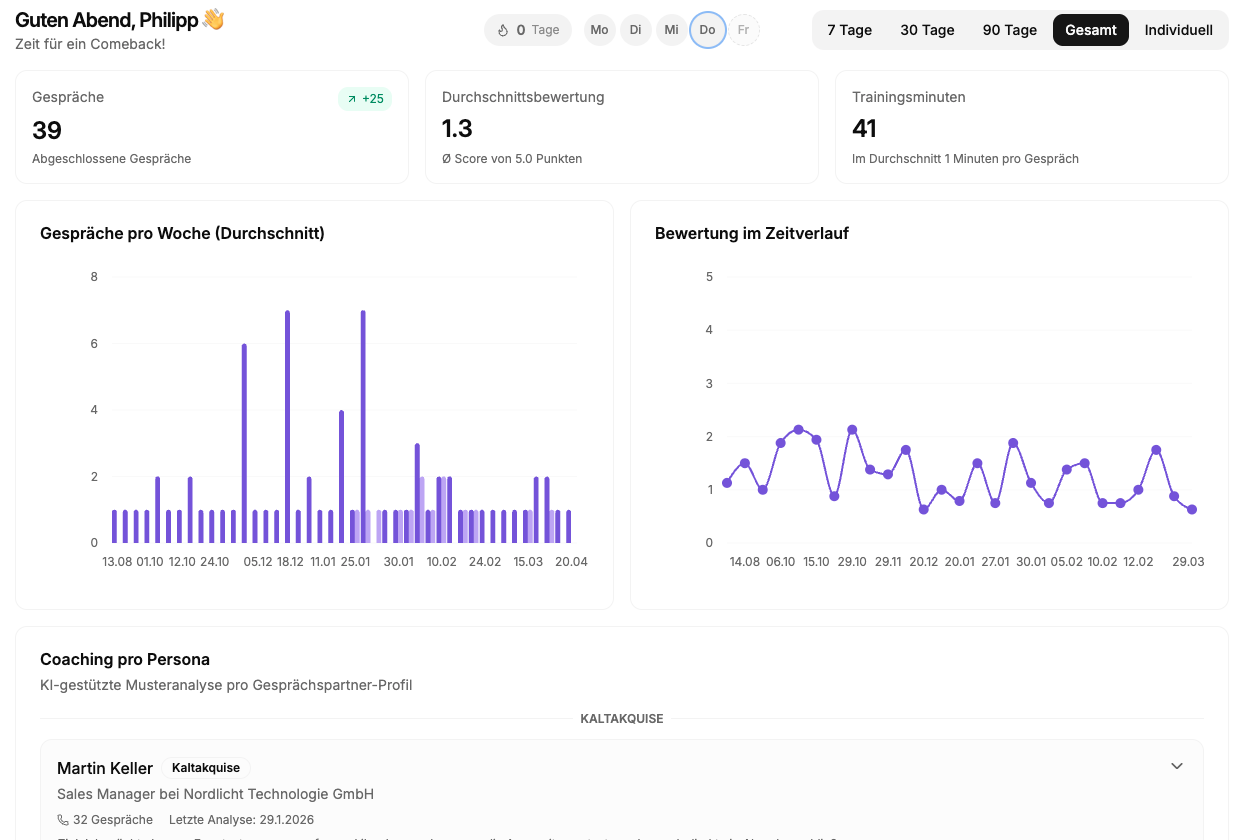Switch to the 30 Tage tab

(x=927, y=30)
